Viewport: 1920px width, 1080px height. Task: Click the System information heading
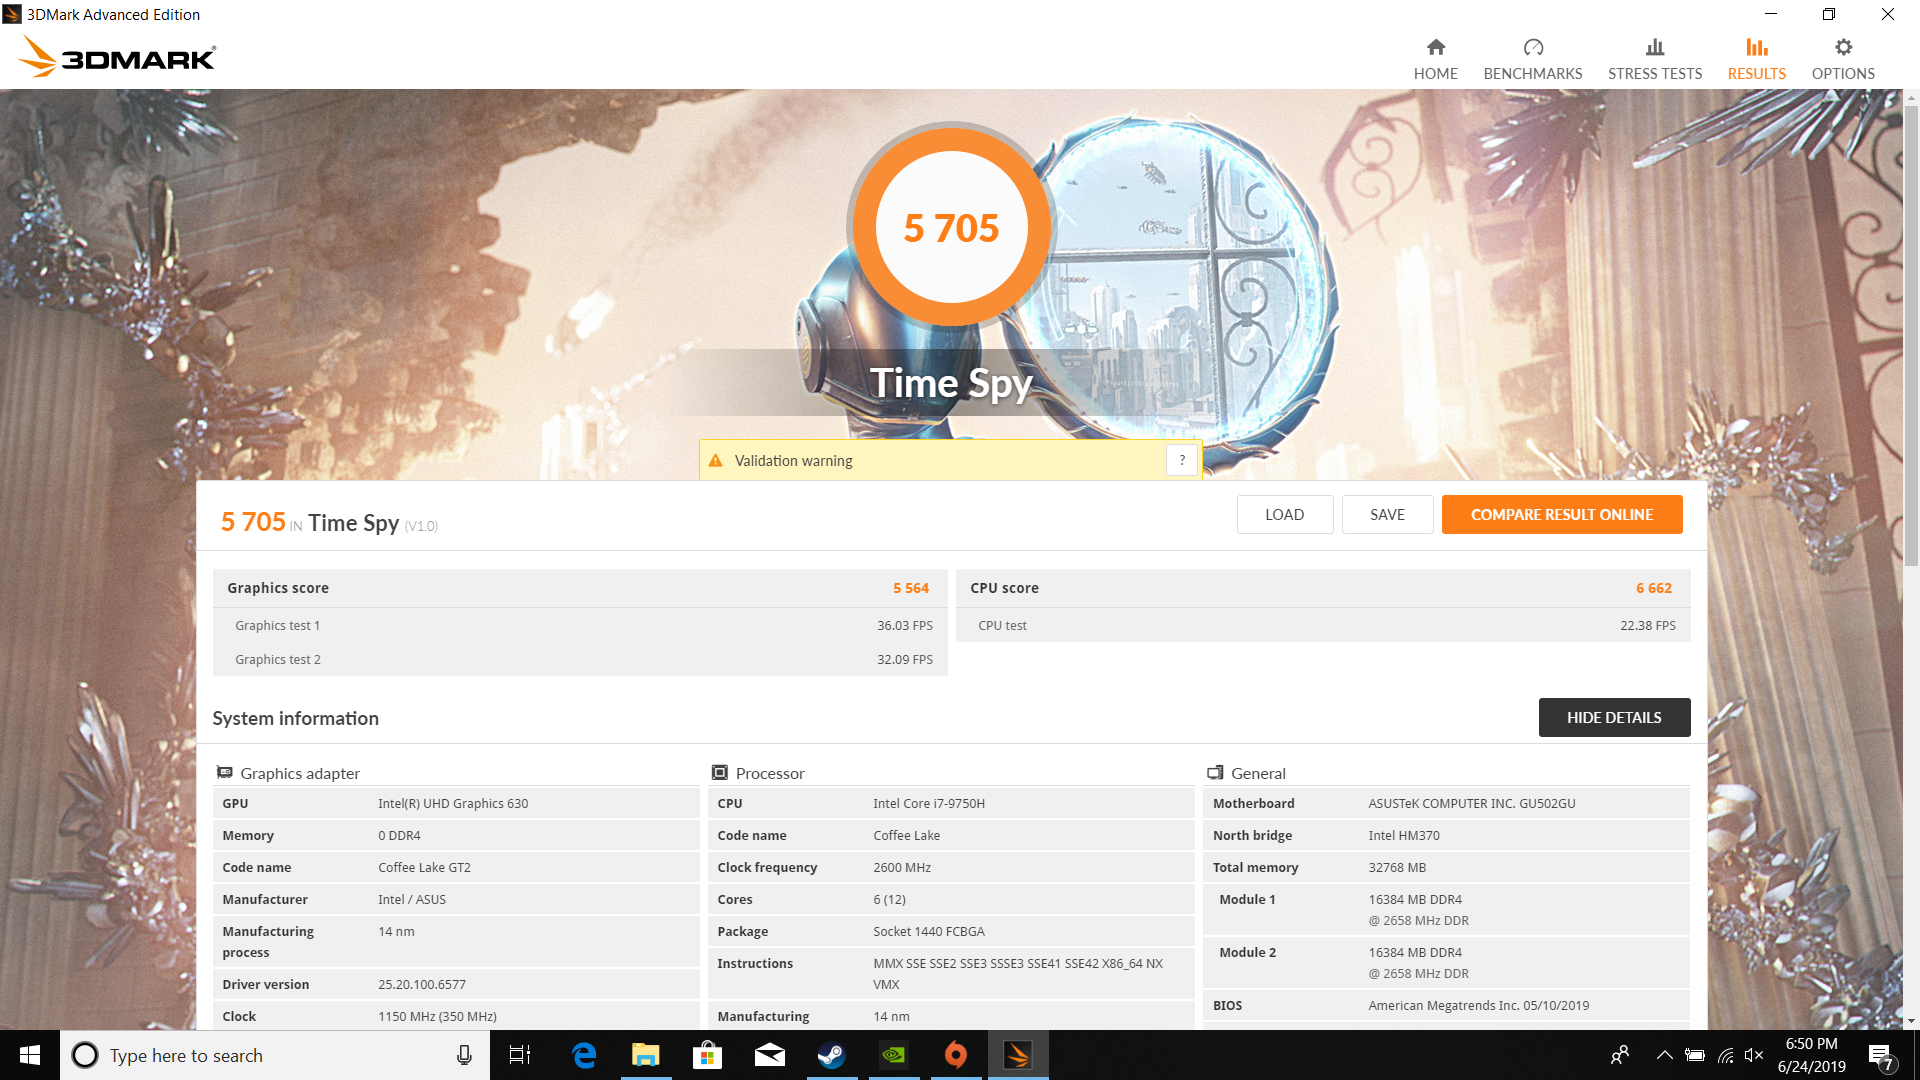(x=295, y=718)
